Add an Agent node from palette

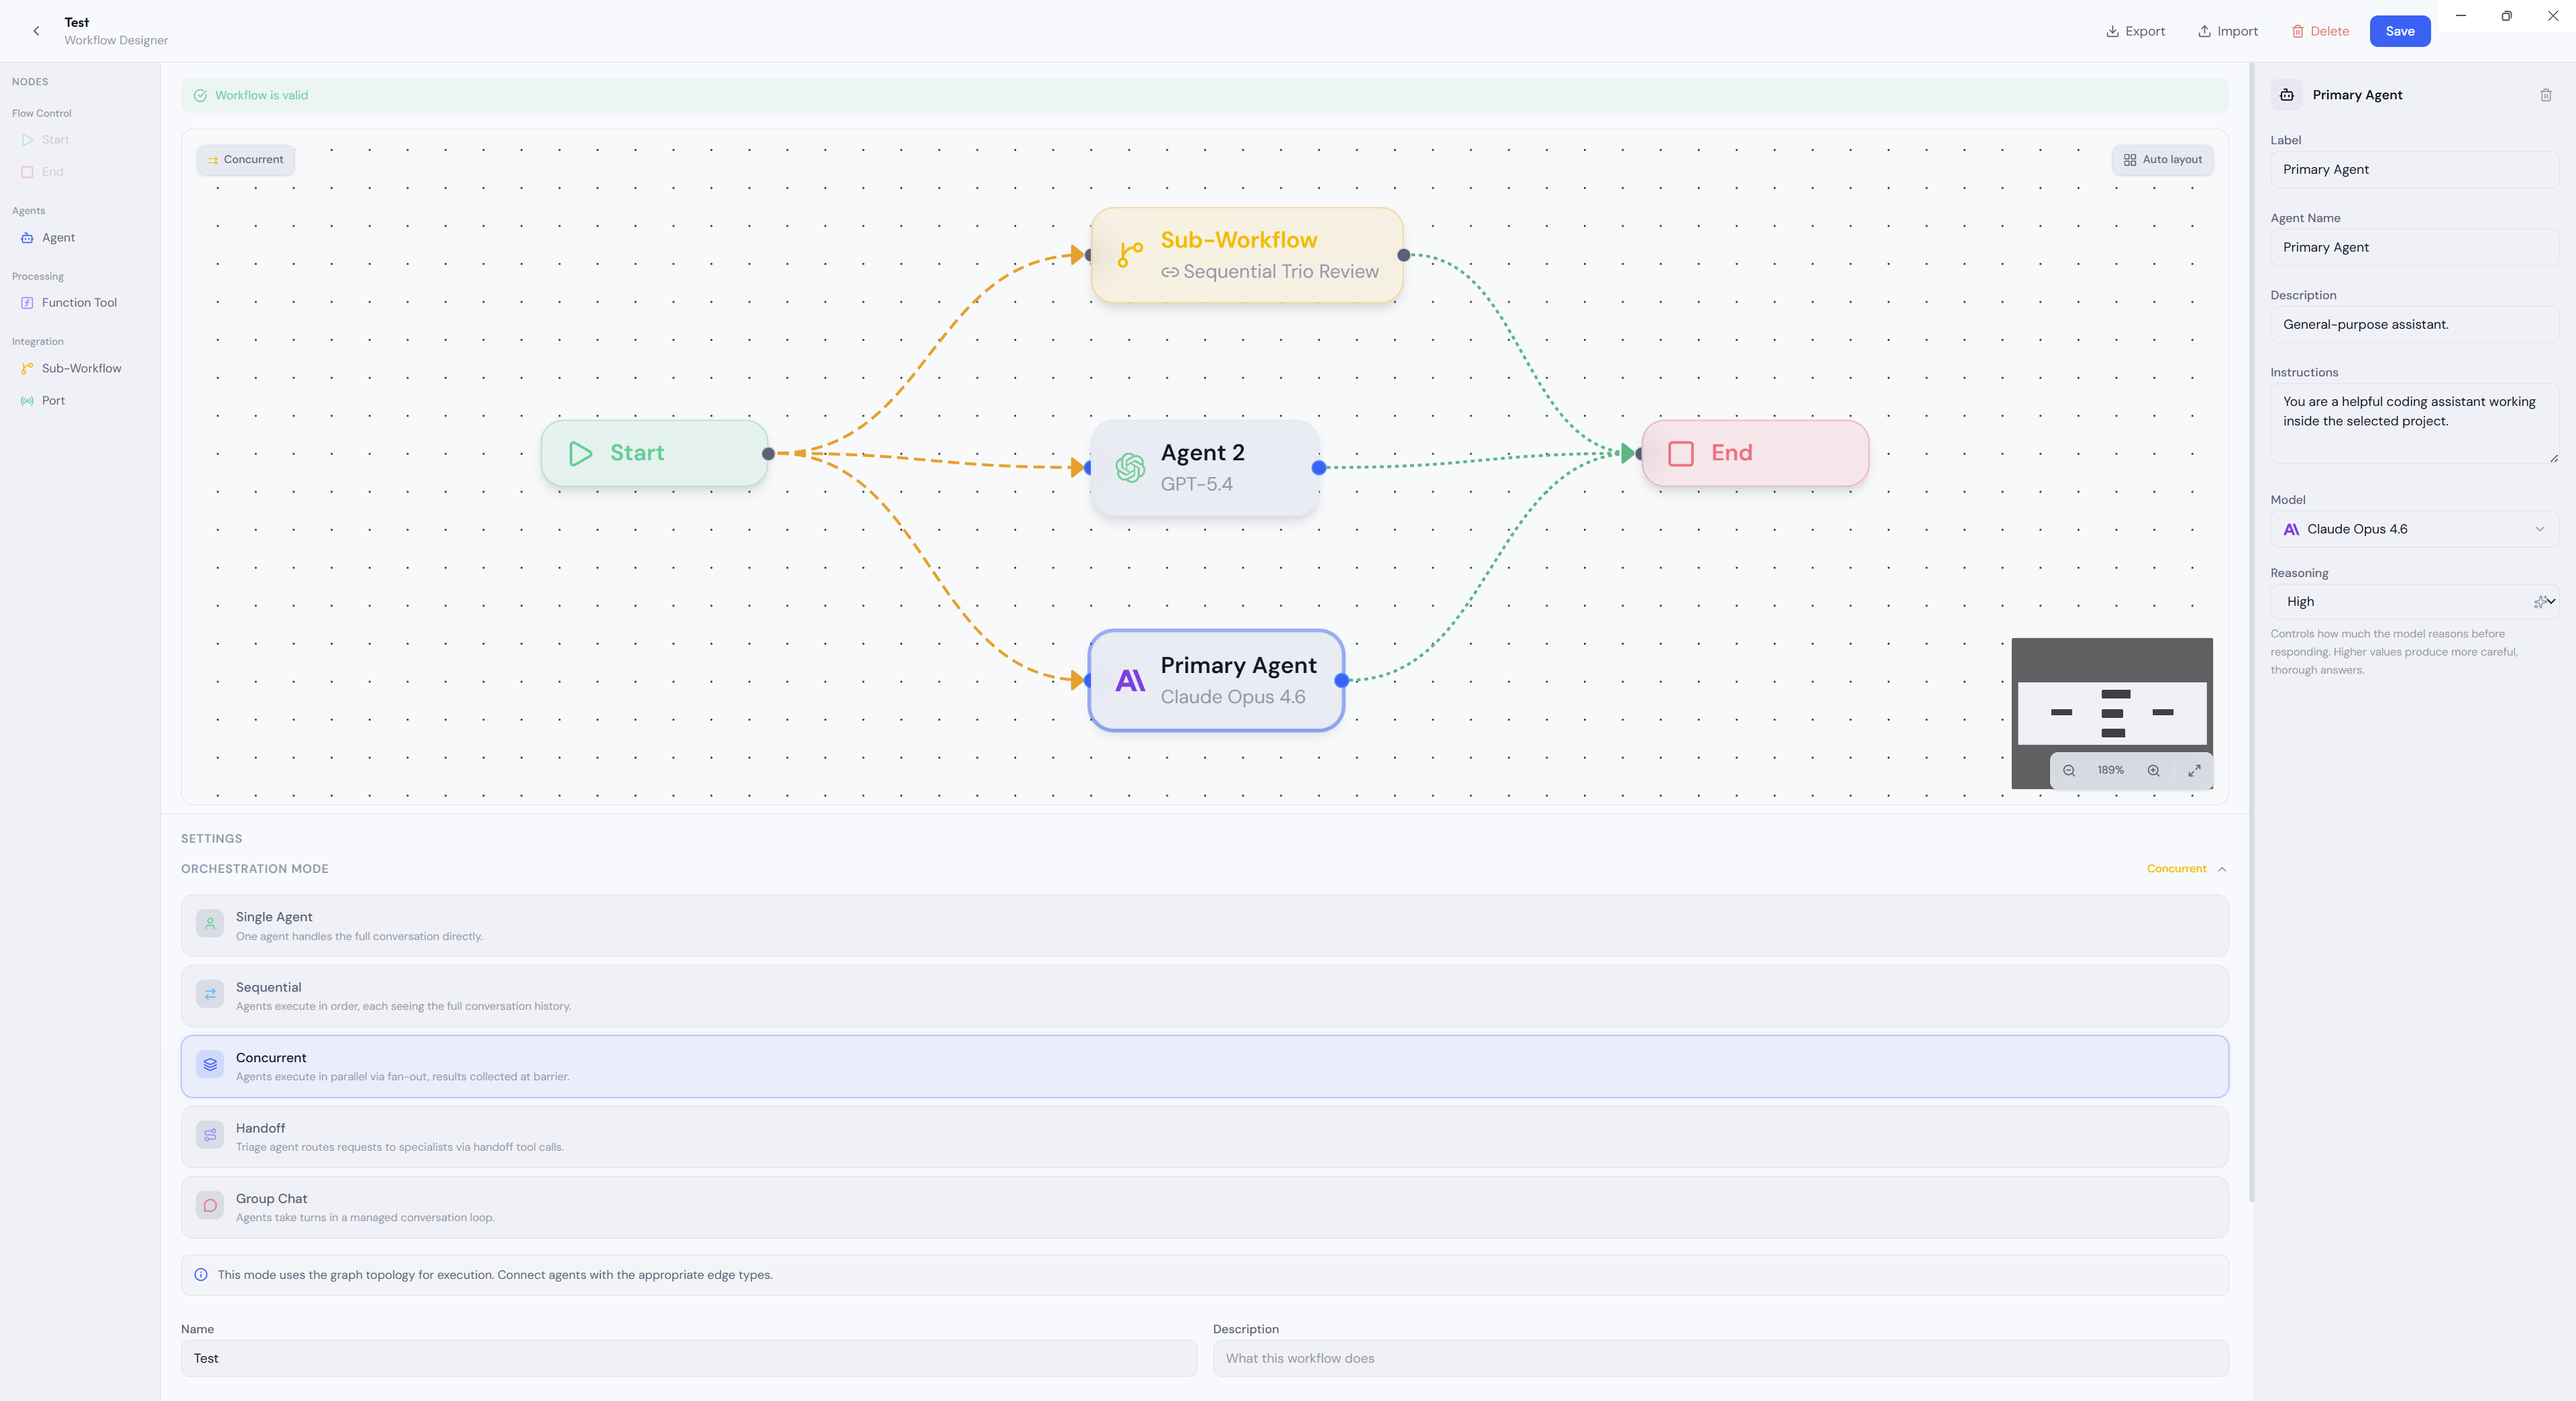48,238
